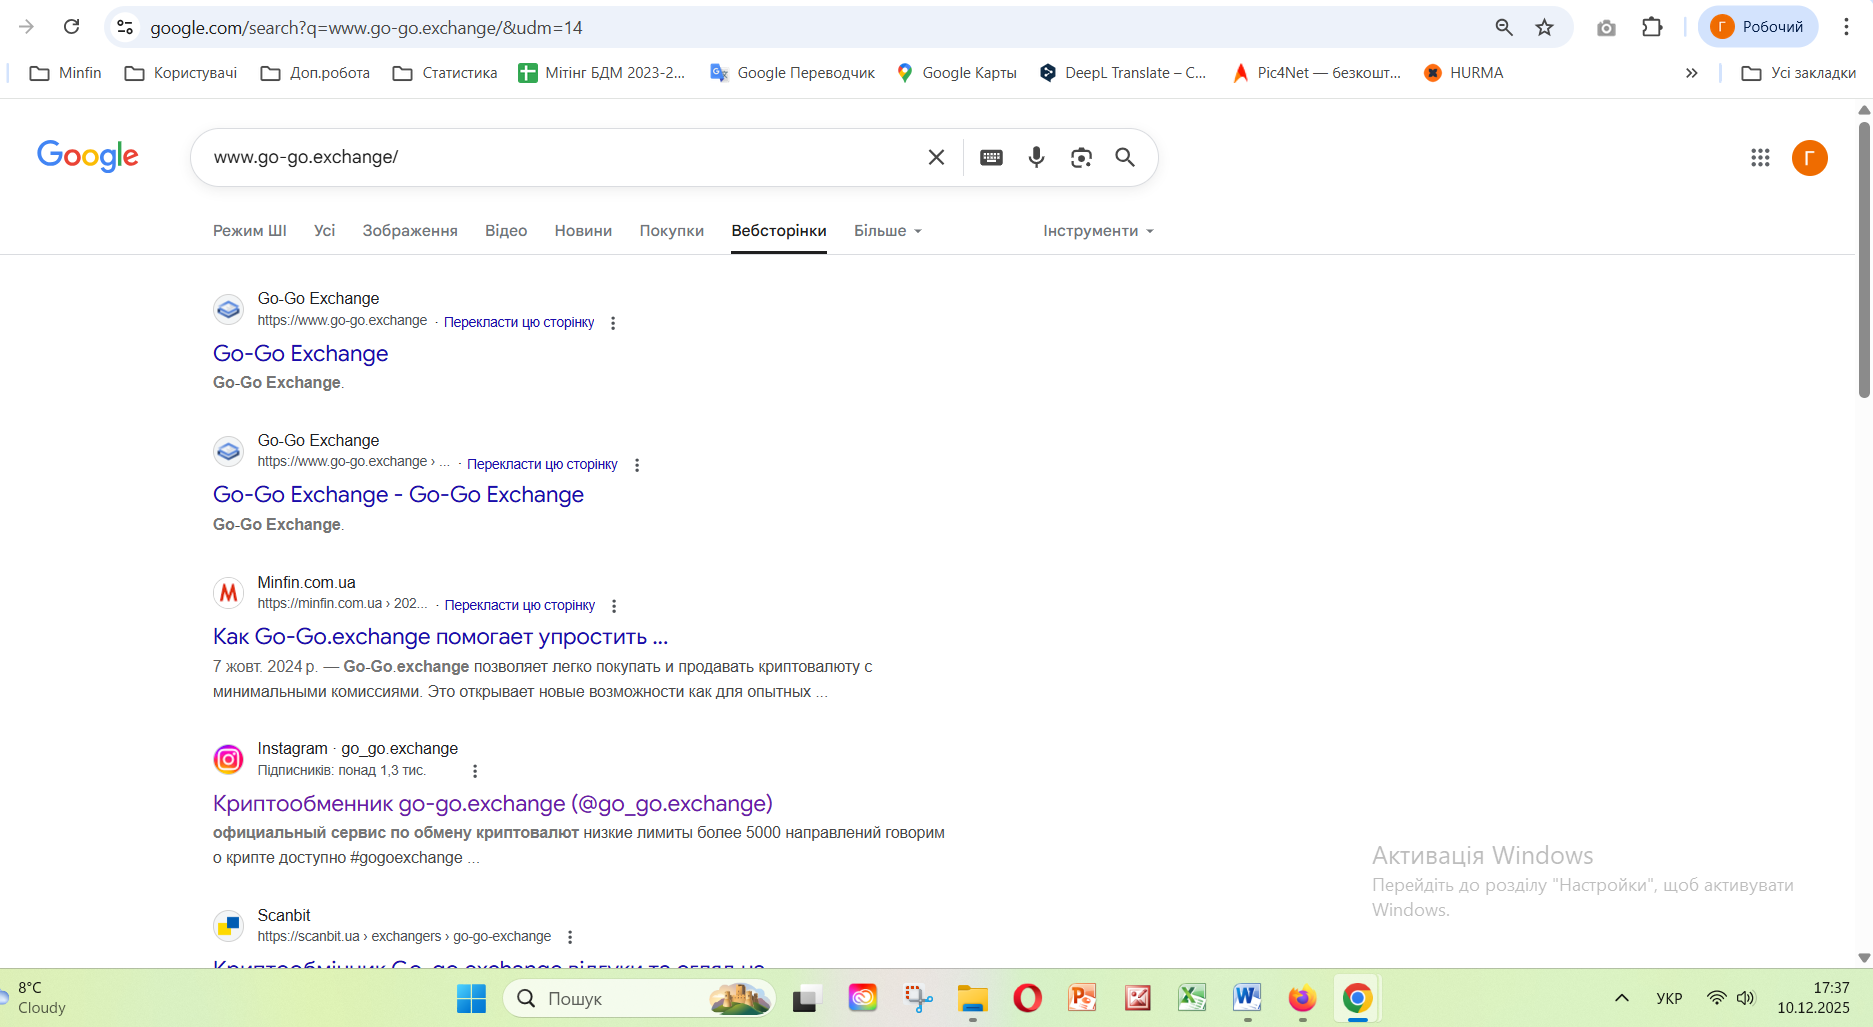Switch to Відео tab
Viewport: 1873px width, 1027px height.
[x=506, y=231]
